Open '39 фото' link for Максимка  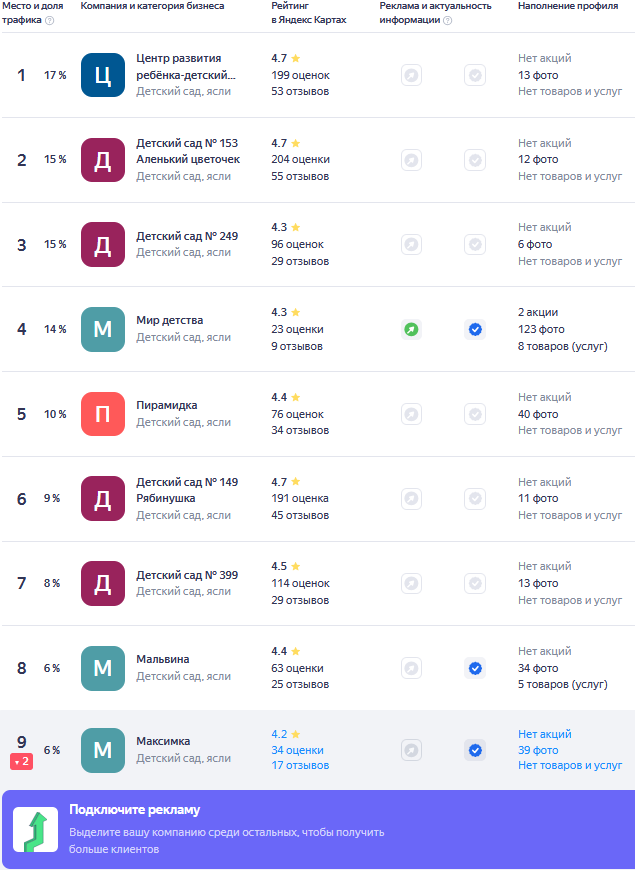coord(538,750)
